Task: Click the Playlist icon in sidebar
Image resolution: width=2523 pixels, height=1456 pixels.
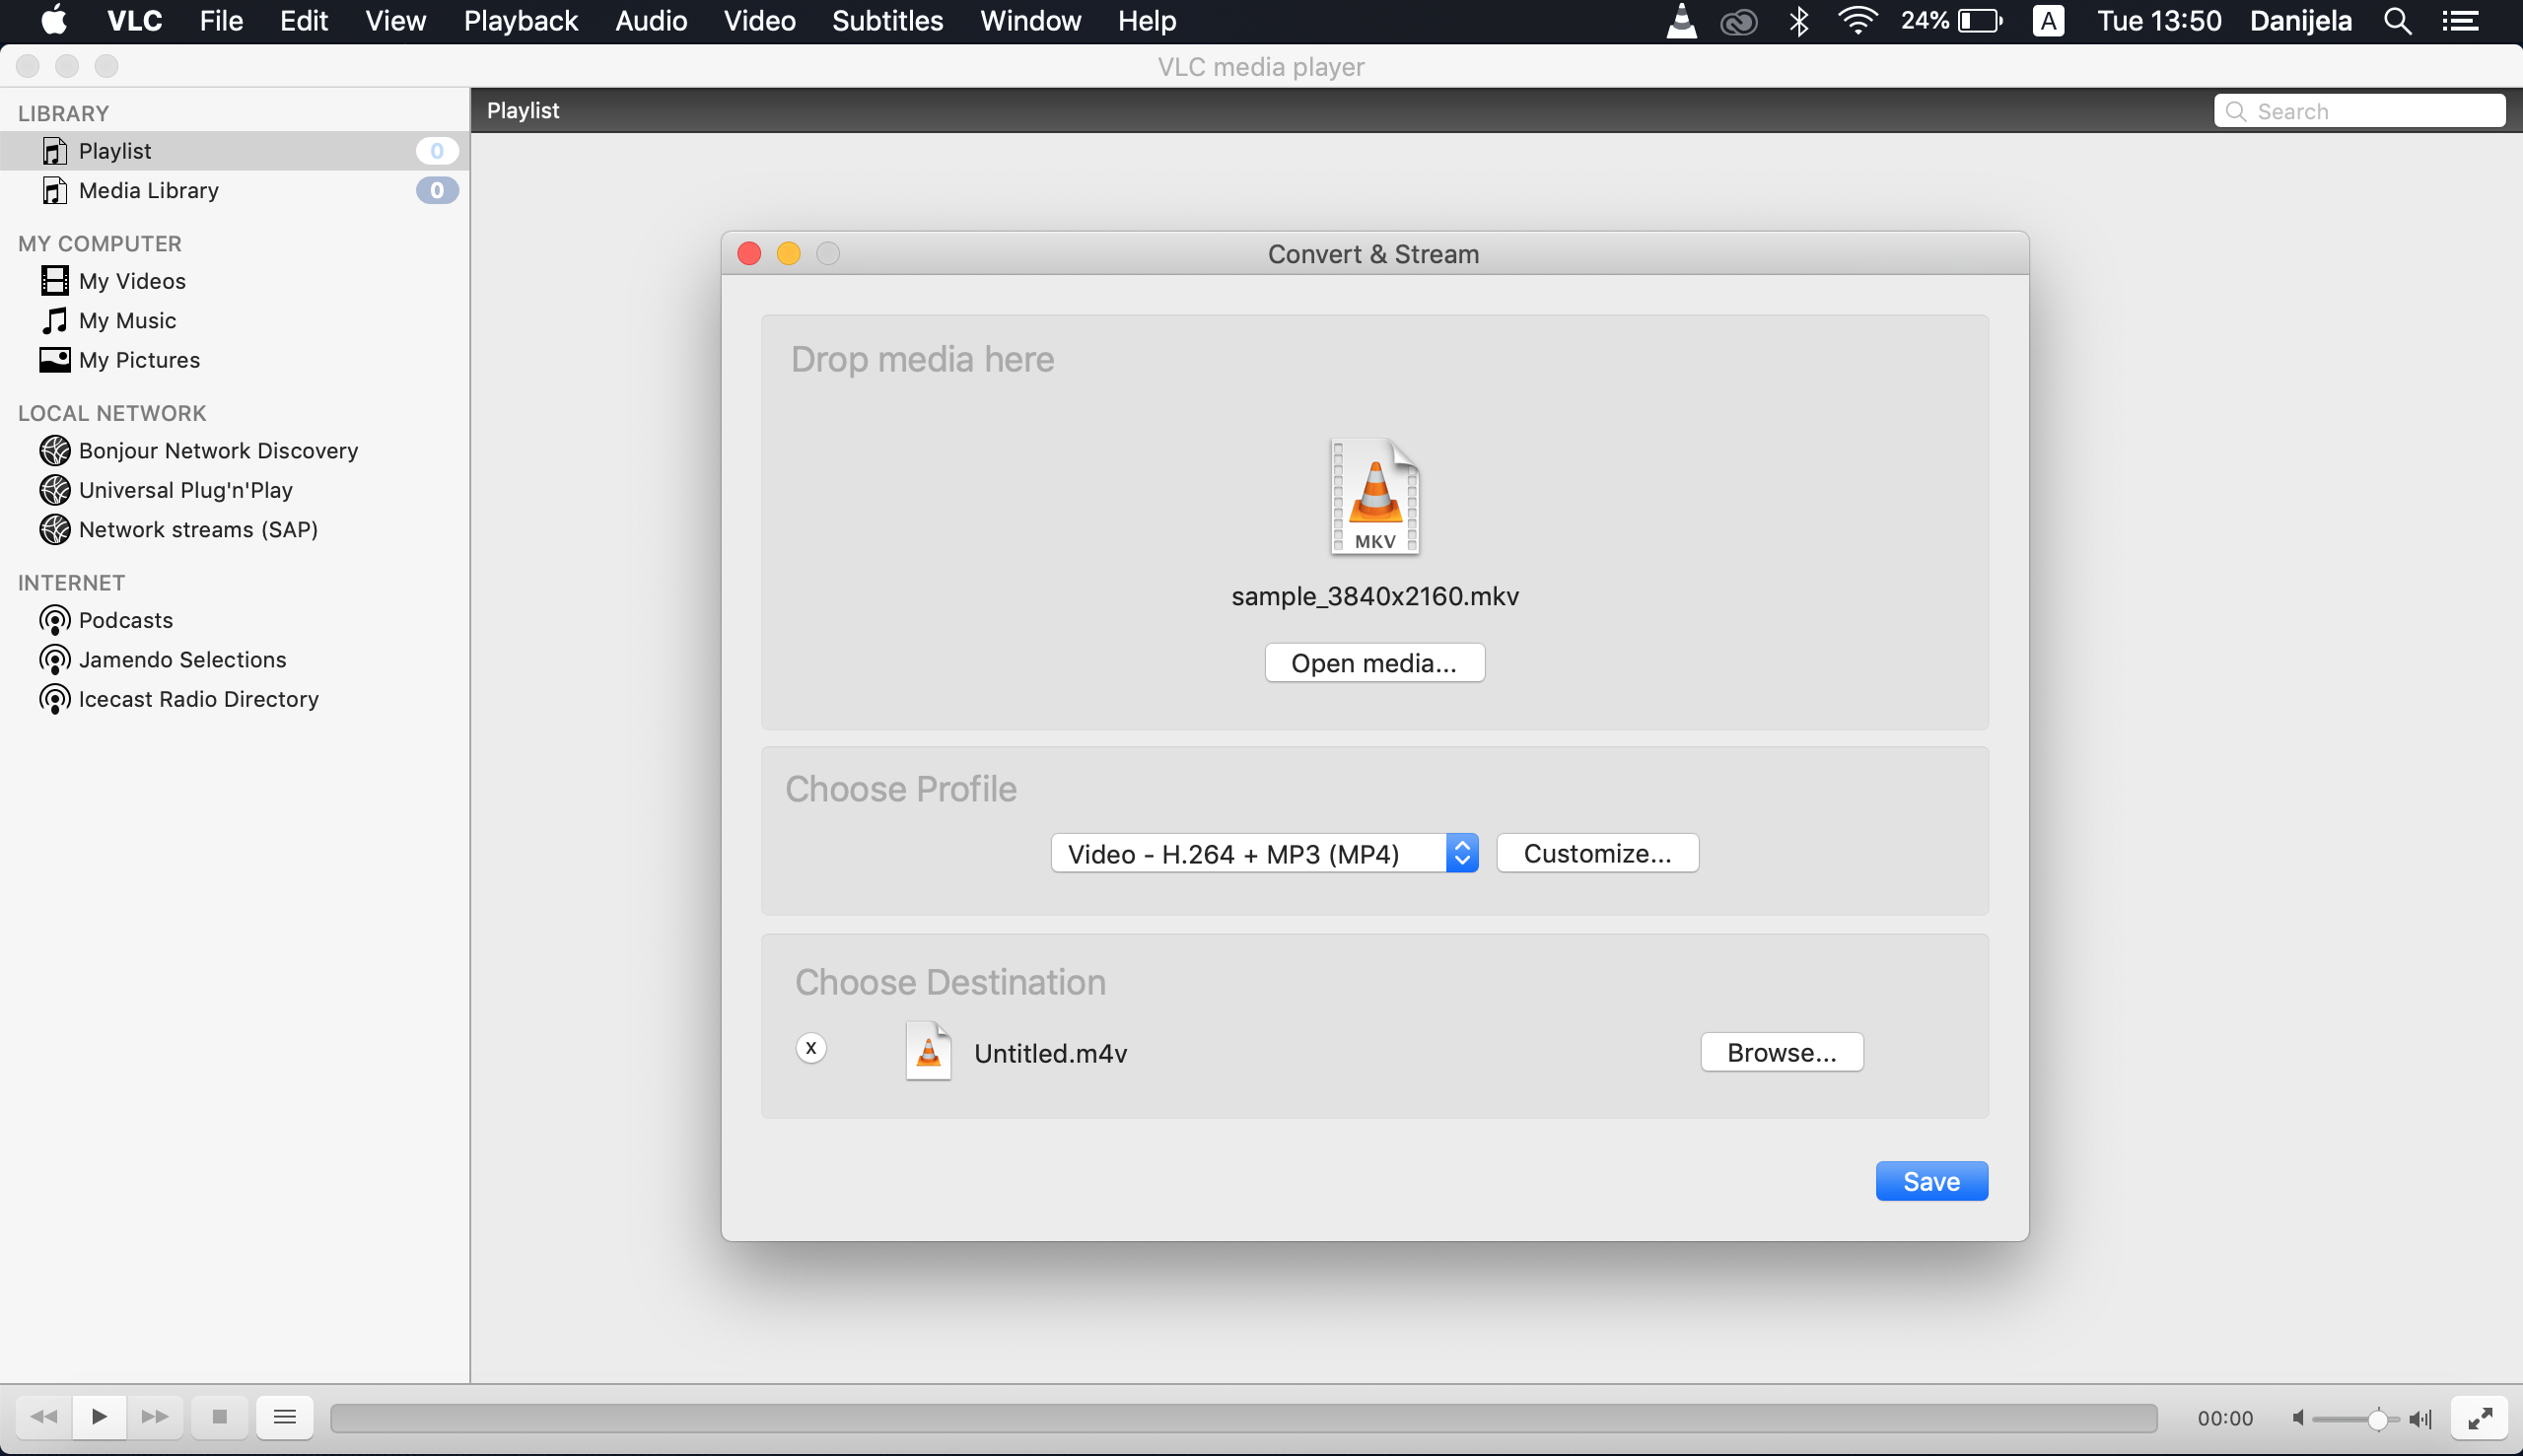Action: click(x=53, y=151)
